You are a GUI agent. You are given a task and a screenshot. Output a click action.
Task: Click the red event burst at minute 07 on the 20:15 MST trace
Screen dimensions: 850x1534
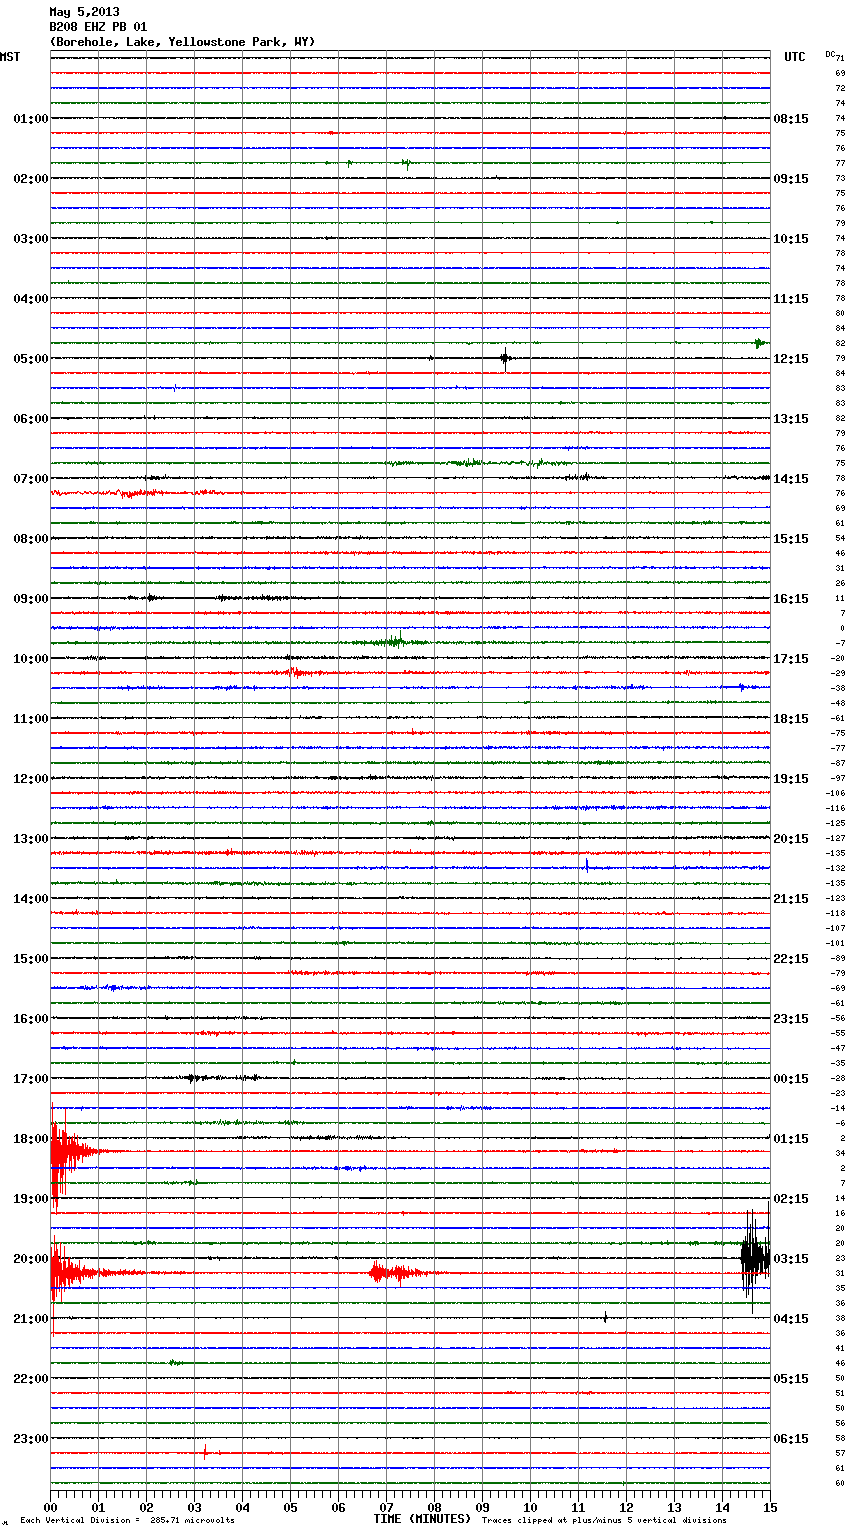(x=400, y=1273)
